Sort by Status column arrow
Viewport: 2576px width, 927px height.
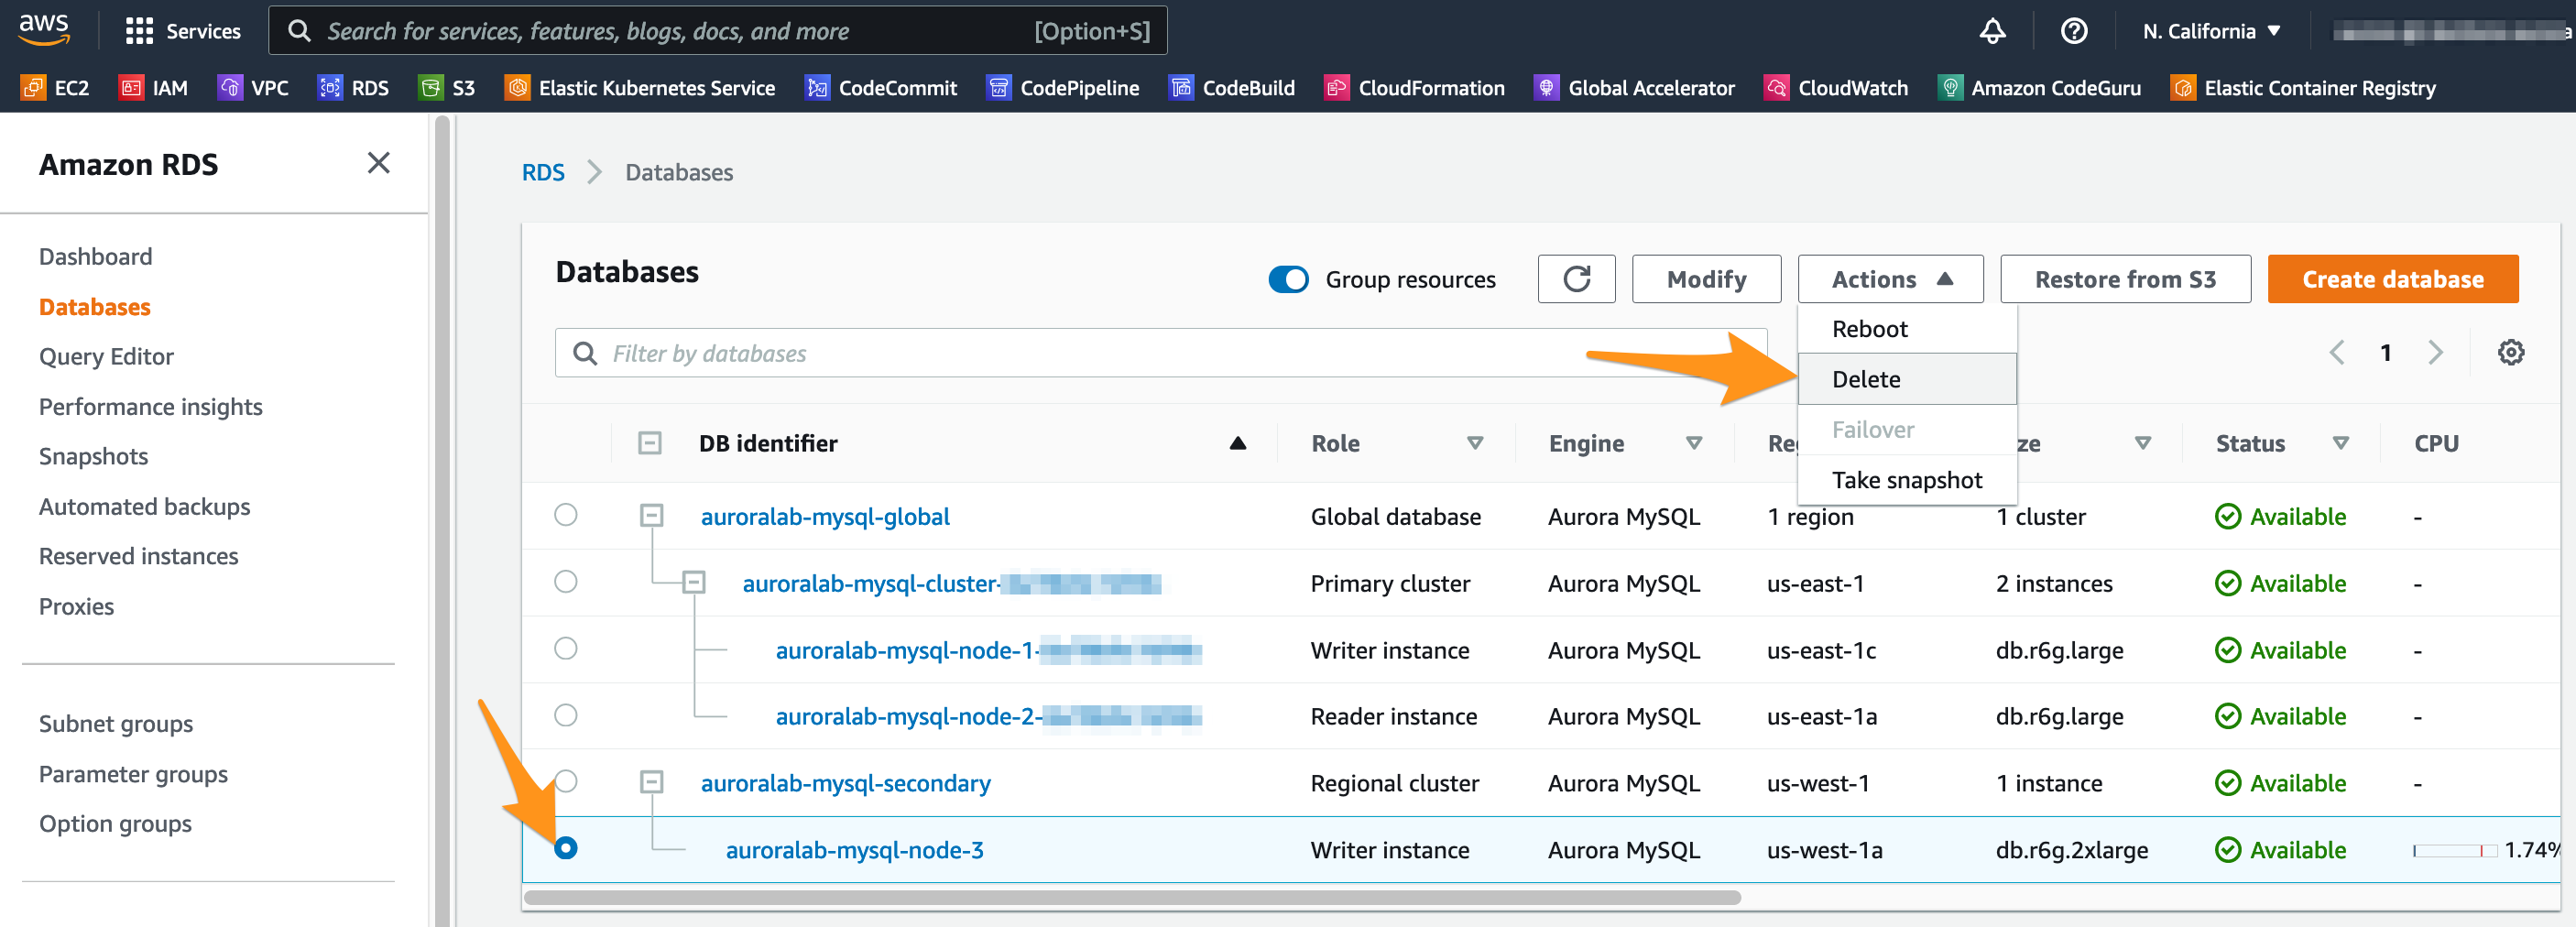point(2340,443)
